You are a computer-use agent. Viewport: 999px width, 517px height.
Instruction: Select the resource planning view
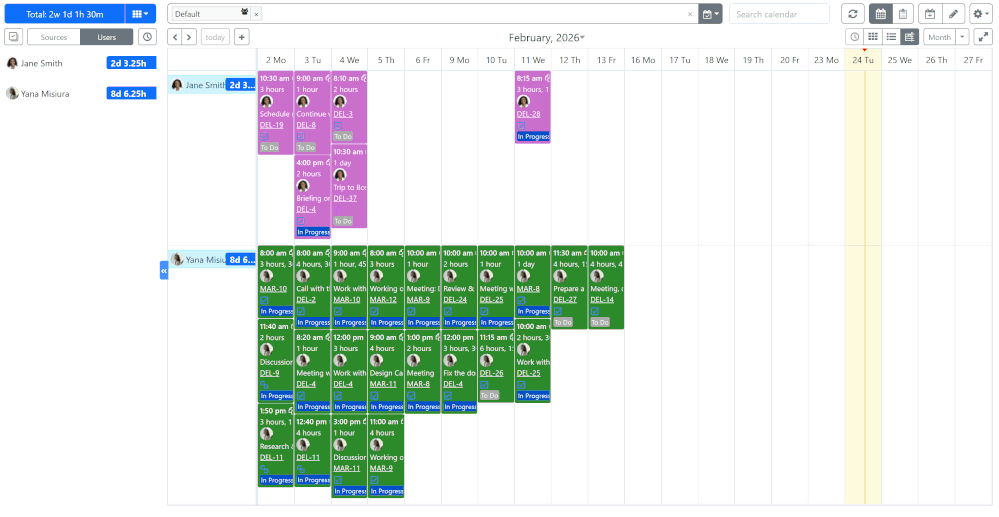coord(909,37)
